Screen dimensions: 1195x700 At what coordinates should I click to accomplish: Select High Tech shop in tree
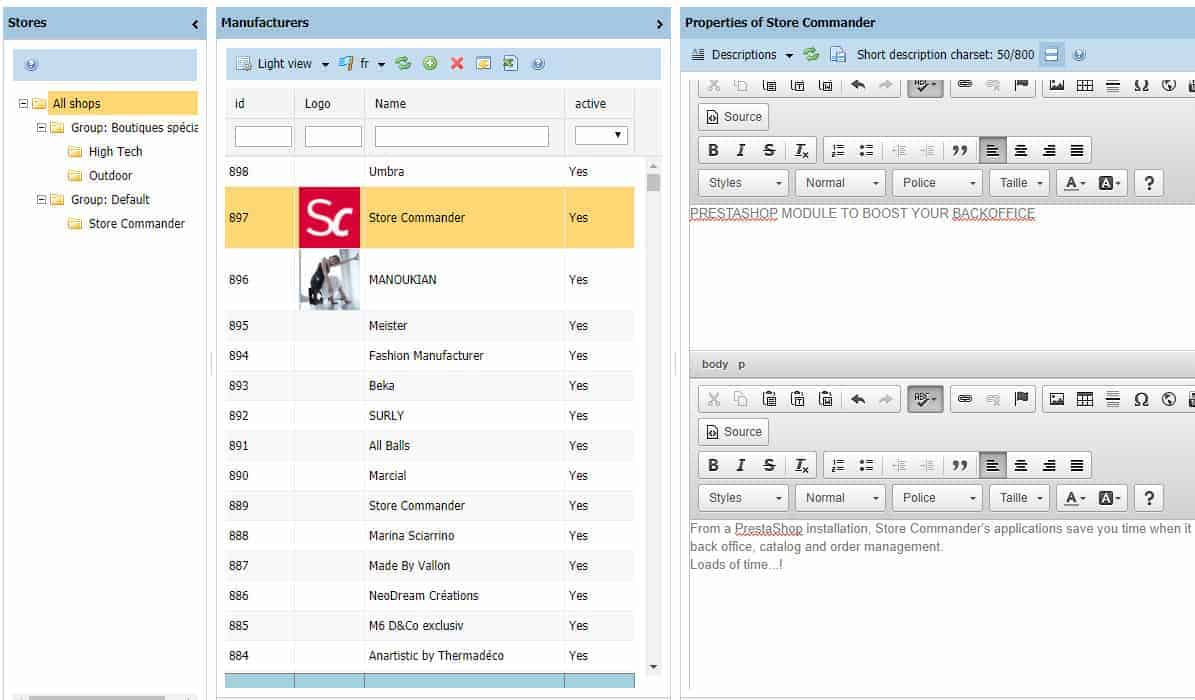coord(115,152)
